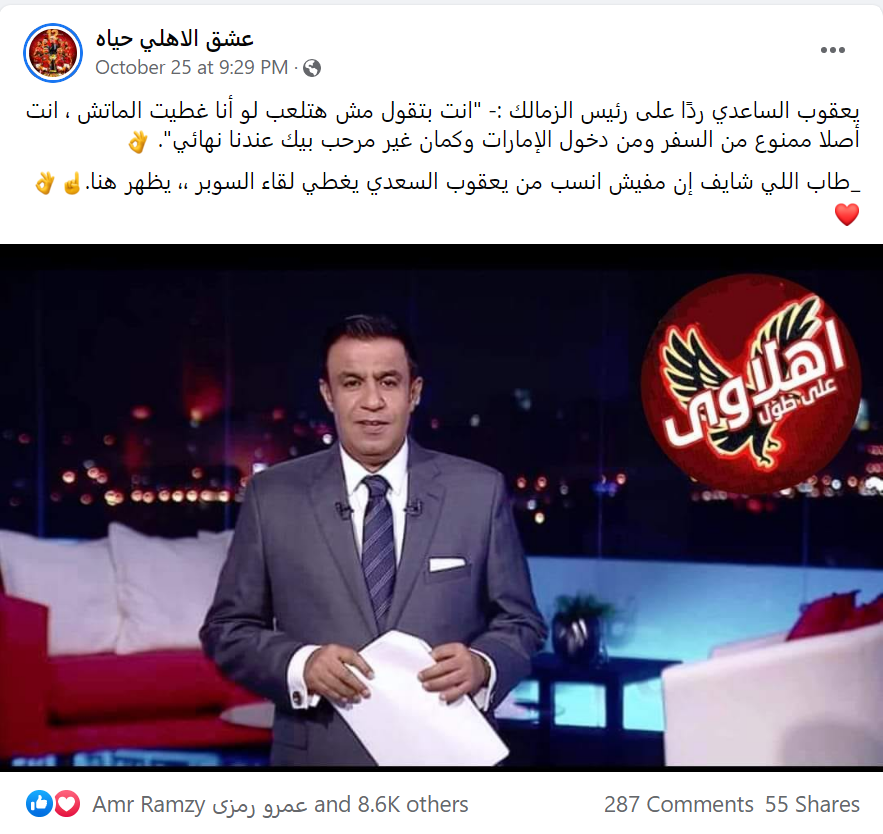
Task: View the 55 Shares list
Action: (x=812, y=804)
